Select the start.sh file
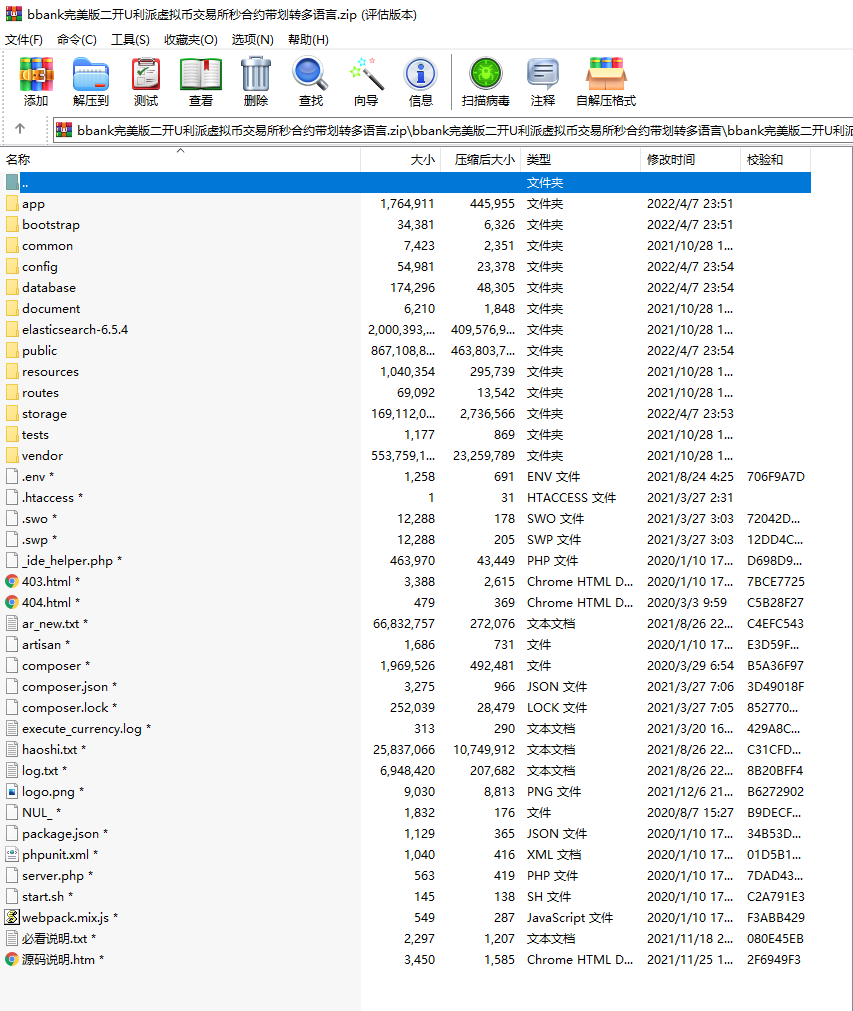Image resolution: width=853 pixels, height=1011 pixels. pos(407,897)
